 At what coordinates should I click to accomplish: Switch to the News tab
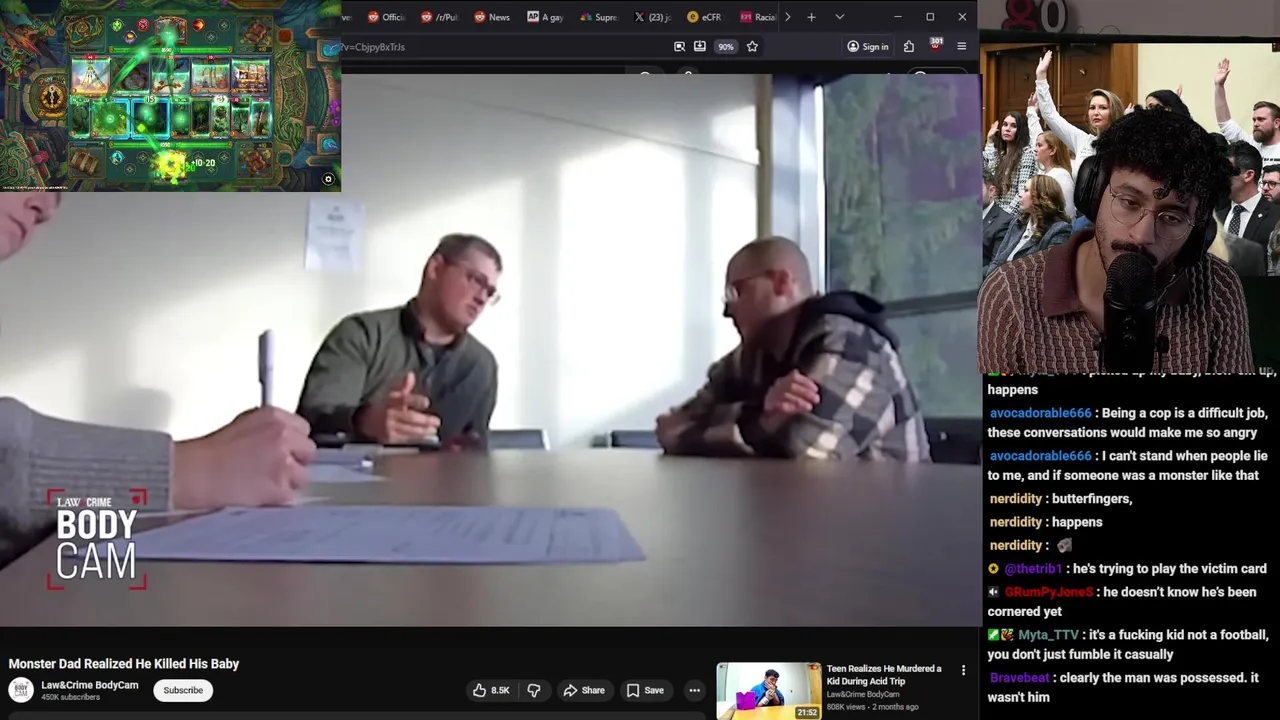pyautogui.click(x=492, y=17)
